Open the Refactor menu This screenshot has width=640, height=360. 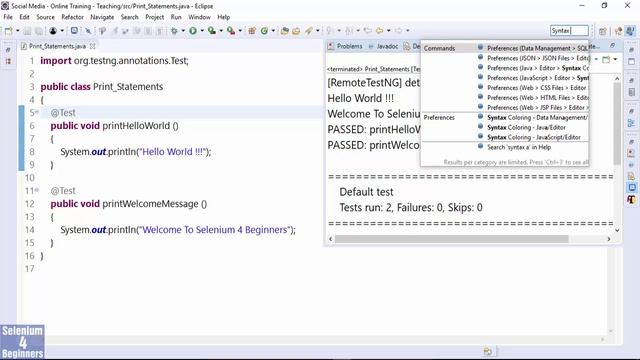pyautogui.click(x=72, y=17)
